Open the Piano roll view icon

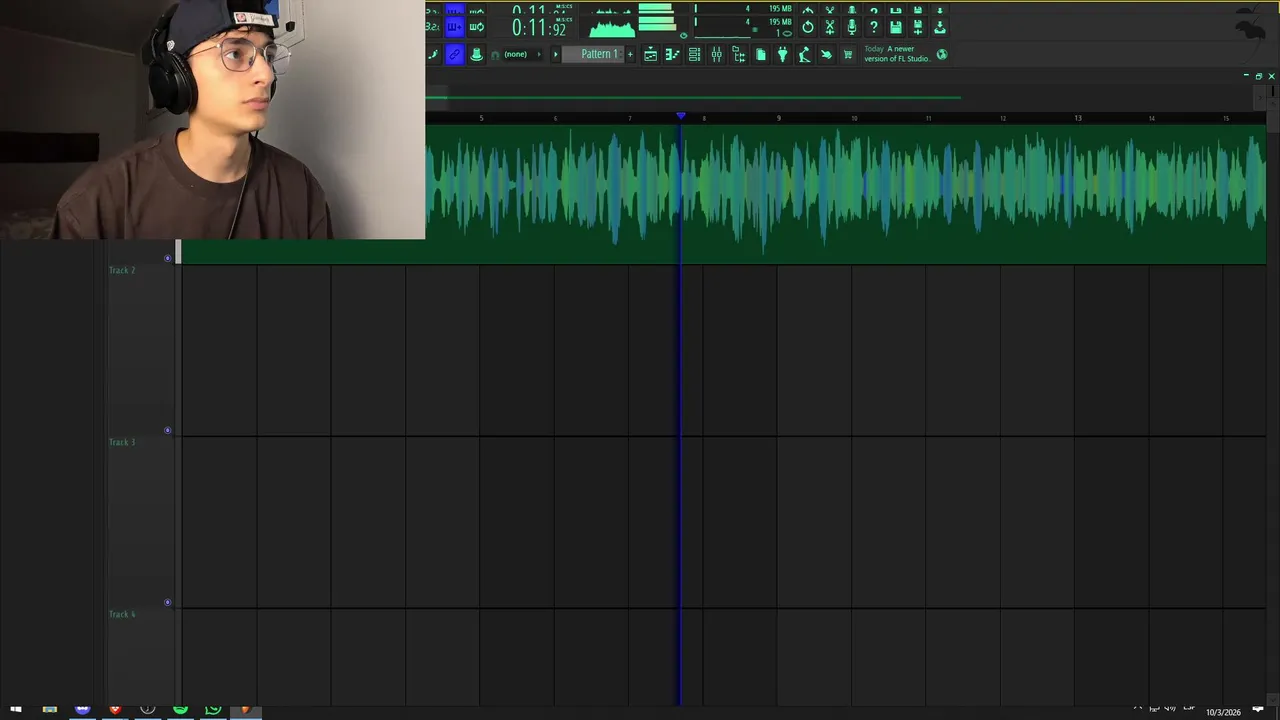pos(672,54)
